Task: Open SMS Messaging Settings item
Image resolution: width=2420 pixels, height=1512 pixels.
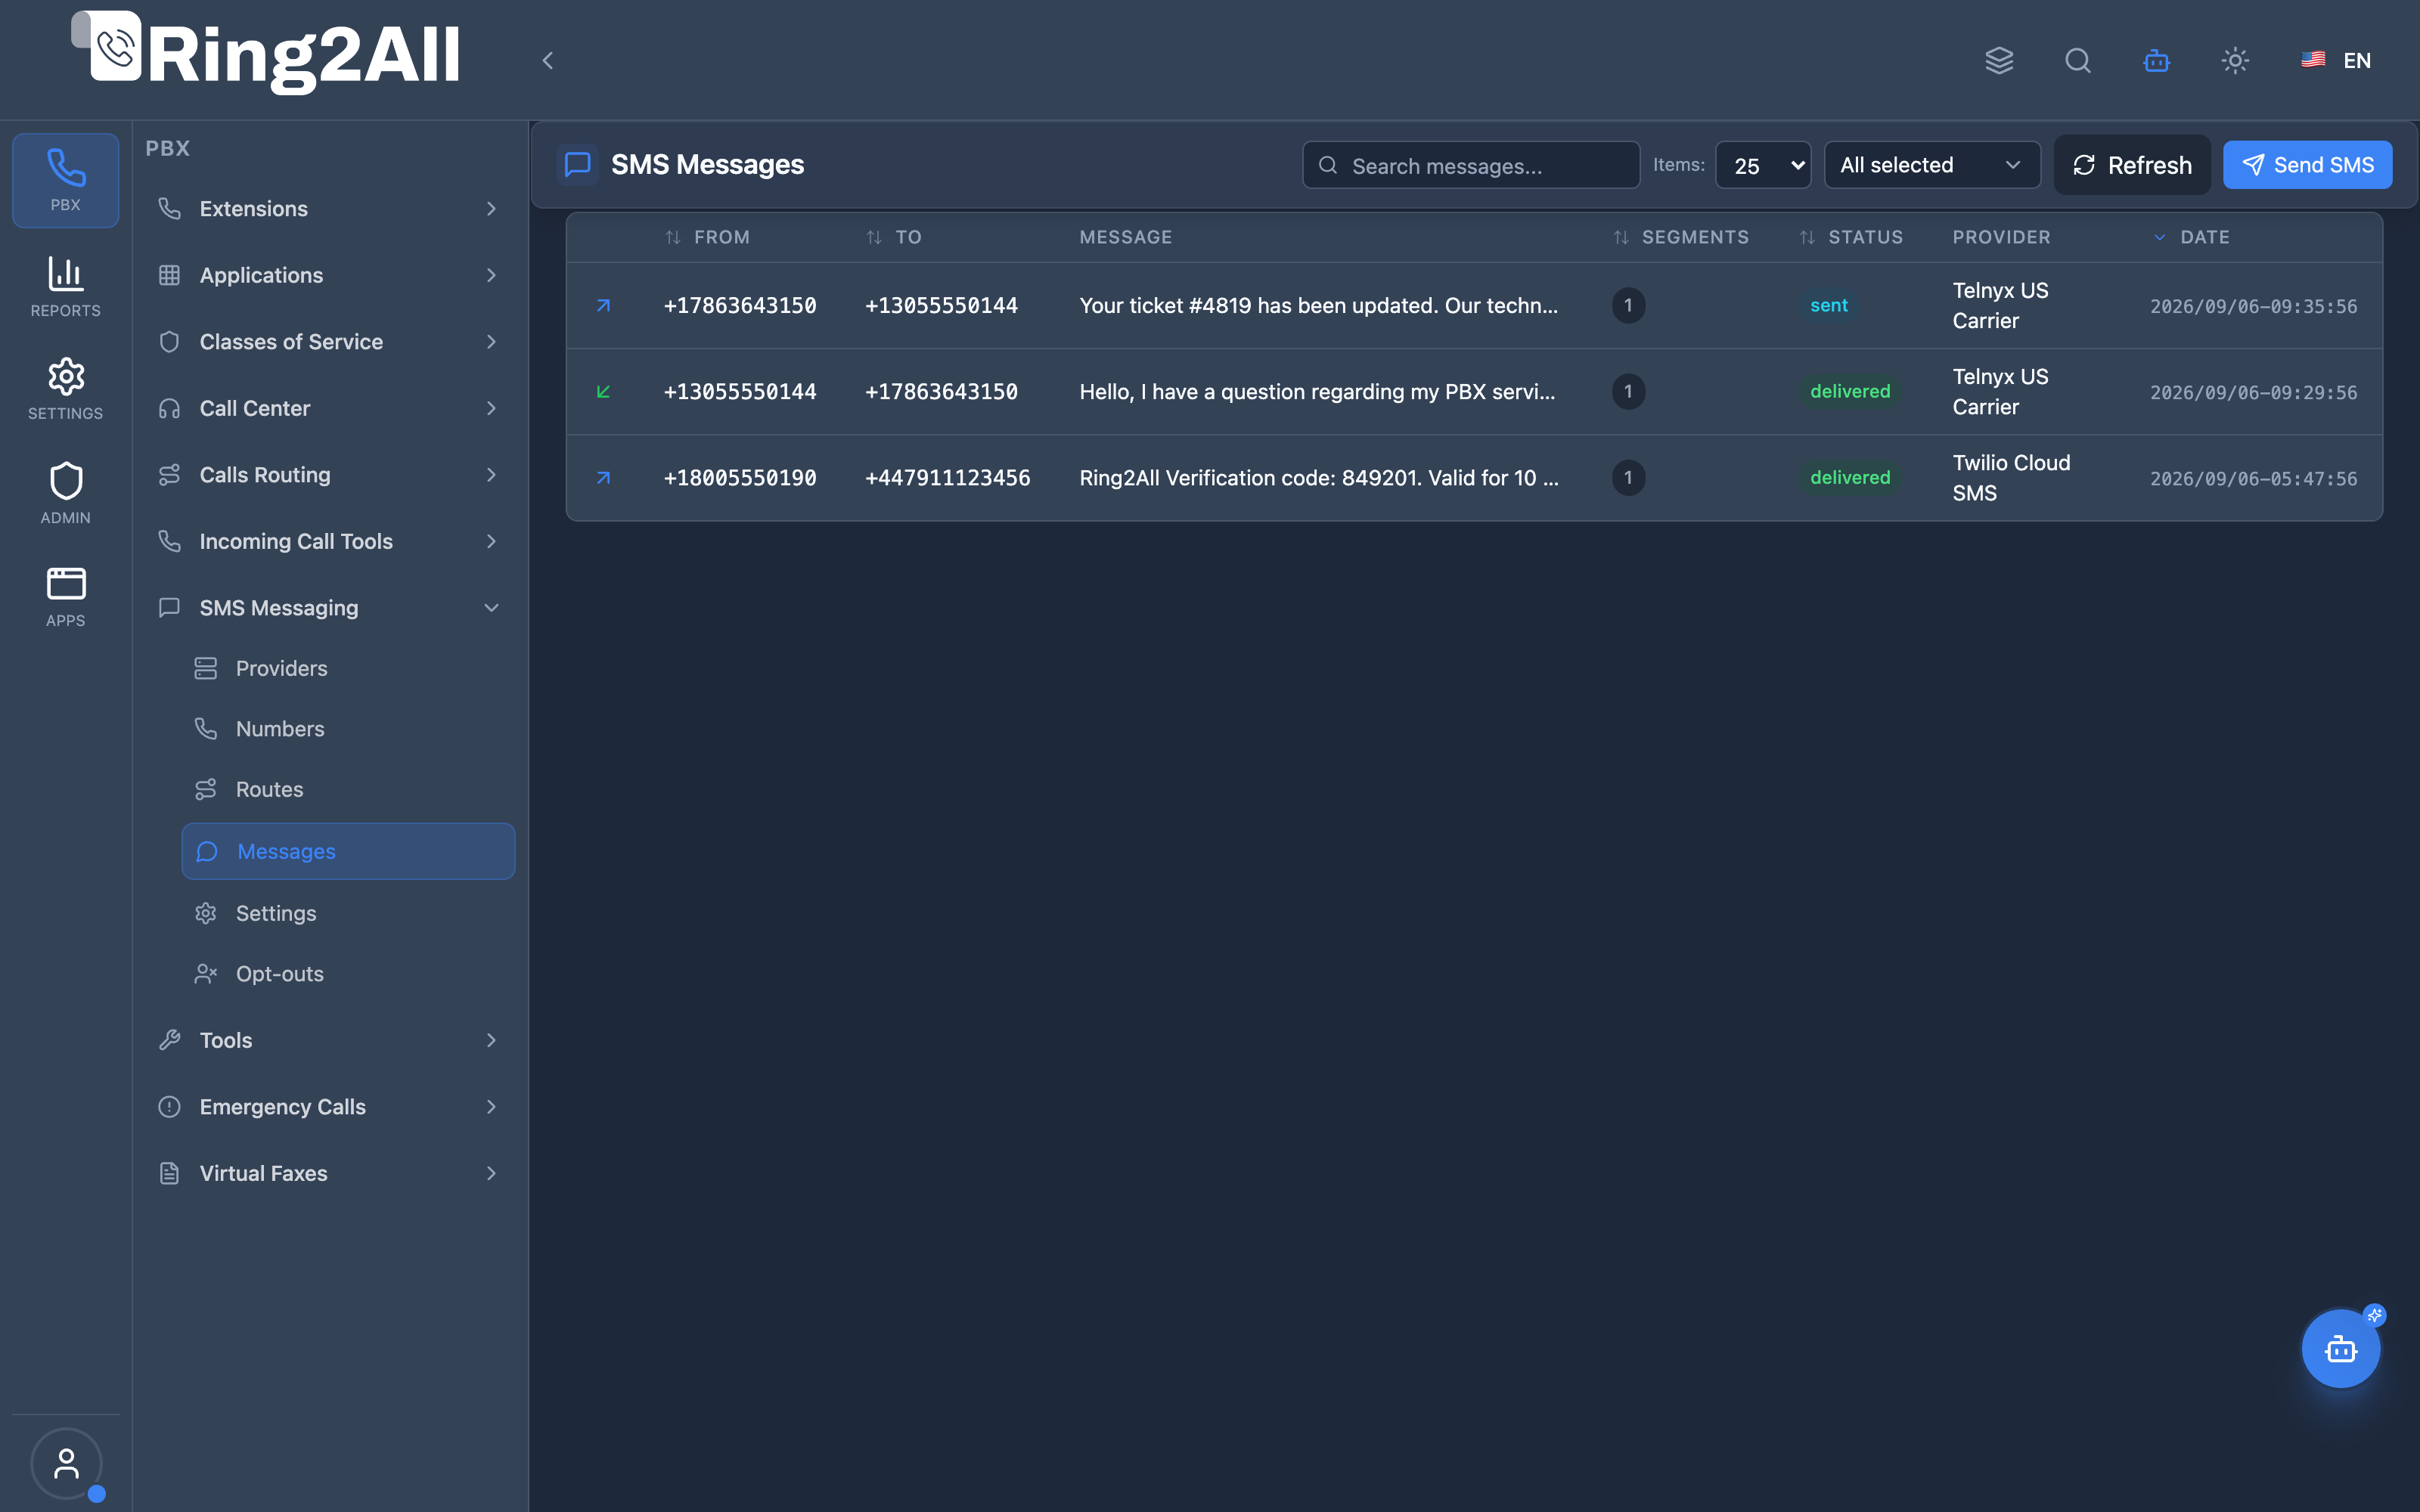Action: click(348, 913)
